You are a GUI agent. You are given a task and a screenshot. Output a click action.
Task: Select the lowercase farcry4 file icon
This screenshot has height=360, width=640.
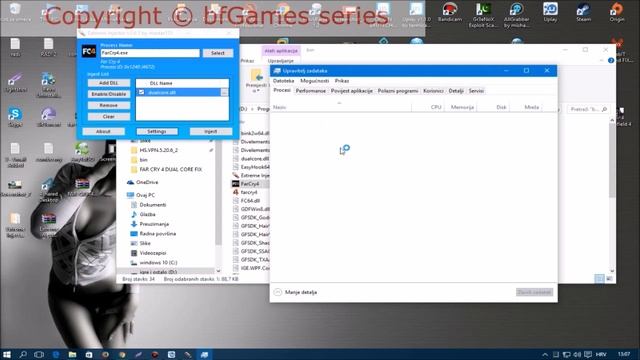pos(236,192)
